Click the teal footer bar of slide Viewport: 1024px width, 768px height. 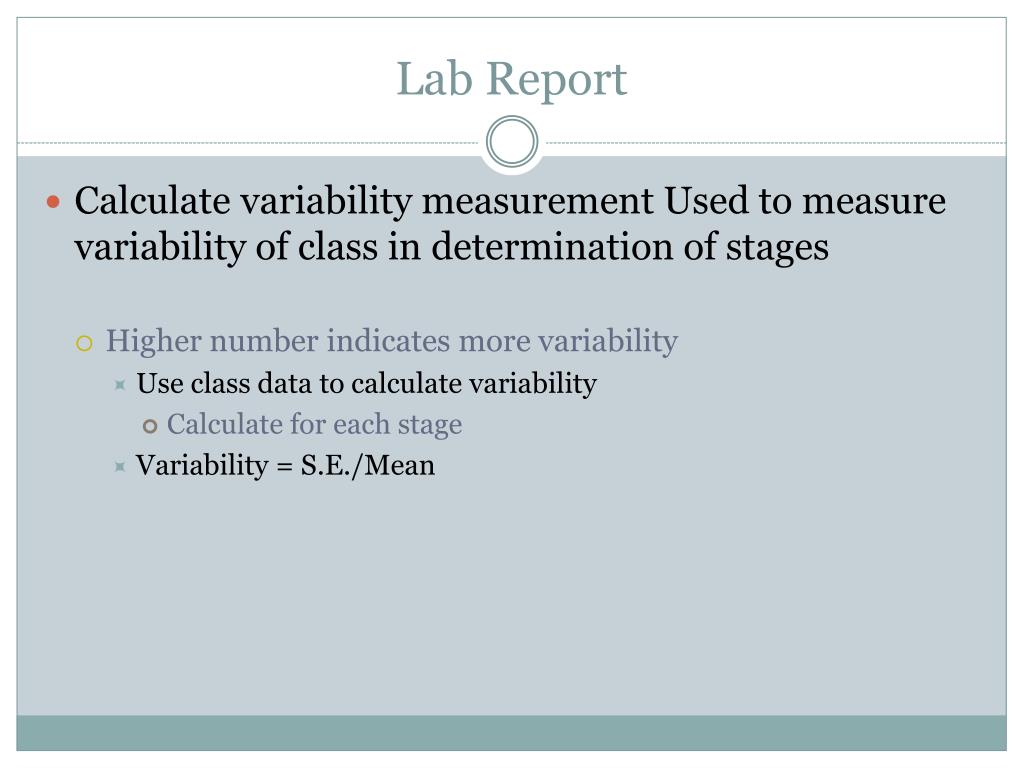click(511, 733)
